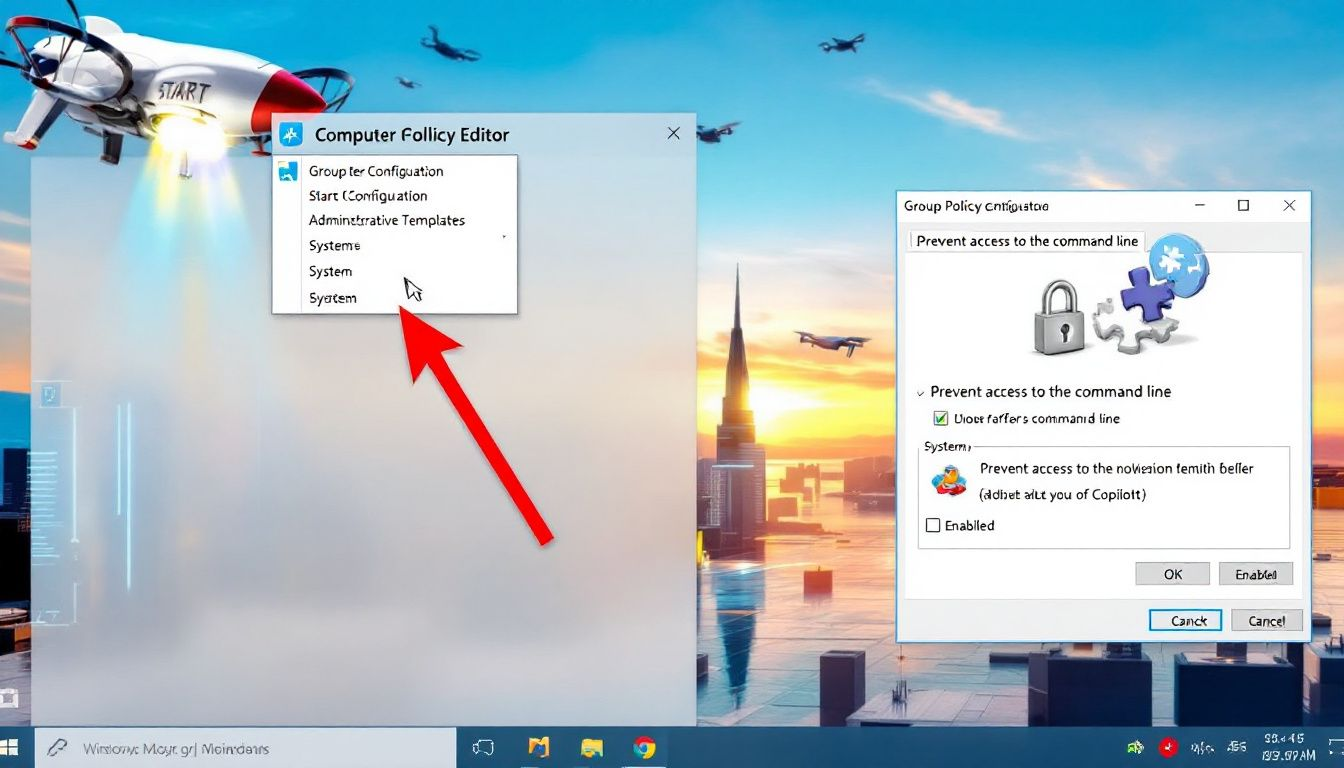This screenshot has height=768, width=1344.
Task: Open File Explorer from the taskbar
Action: pos(591,747)
